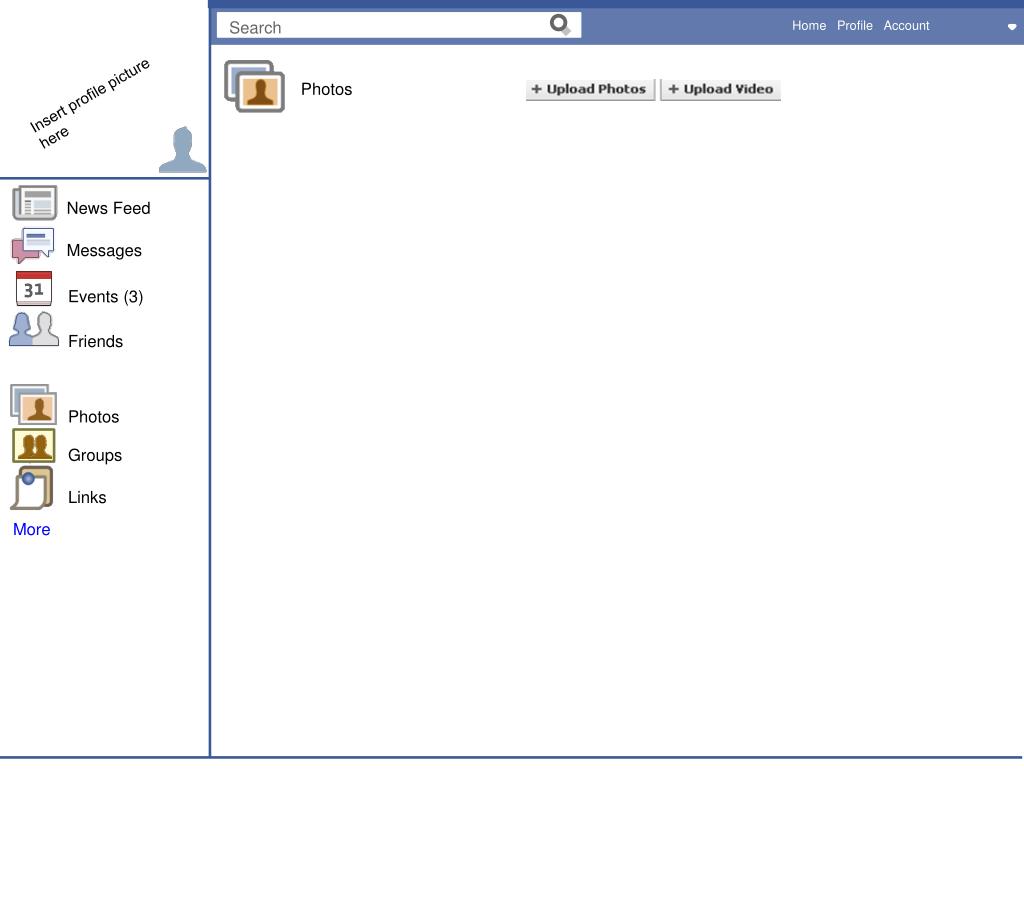Open Events (3) label in sidebar
Viewport: 1024px width, 902px height.
click(x=105, y=297)
